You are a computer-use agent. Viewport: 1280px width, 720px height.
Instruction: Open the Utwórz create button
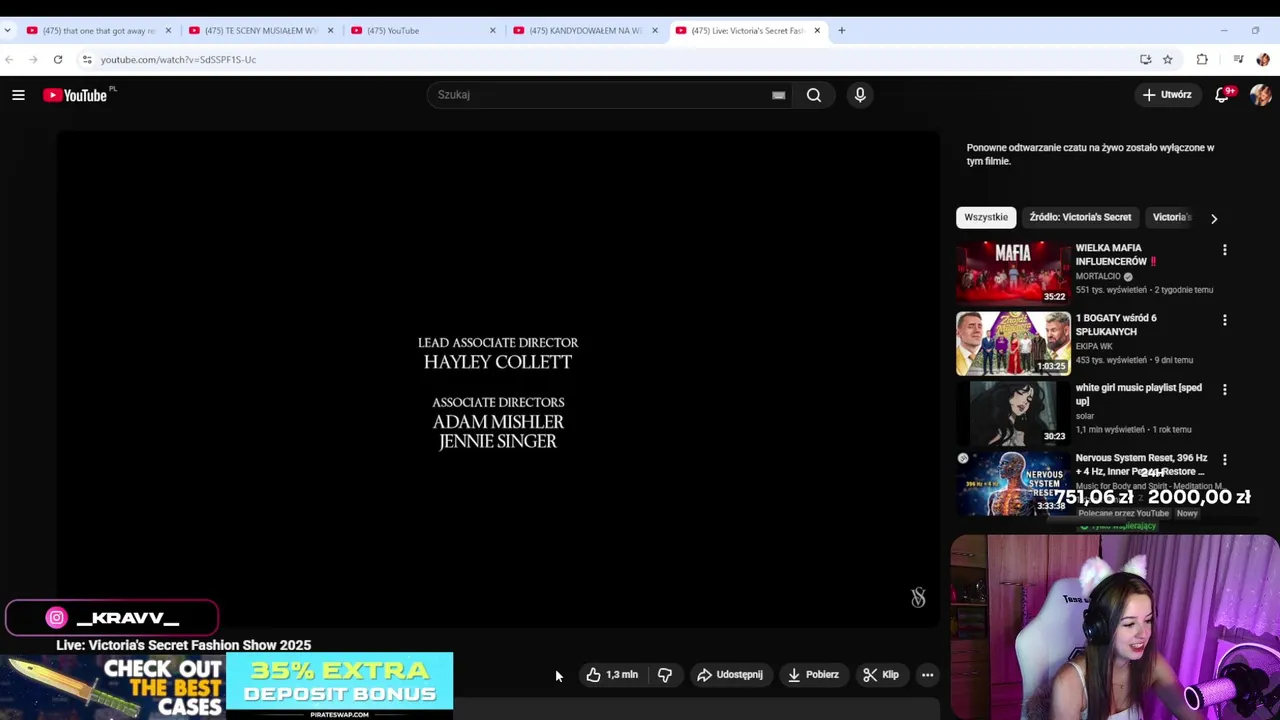tap(1167, 95)
